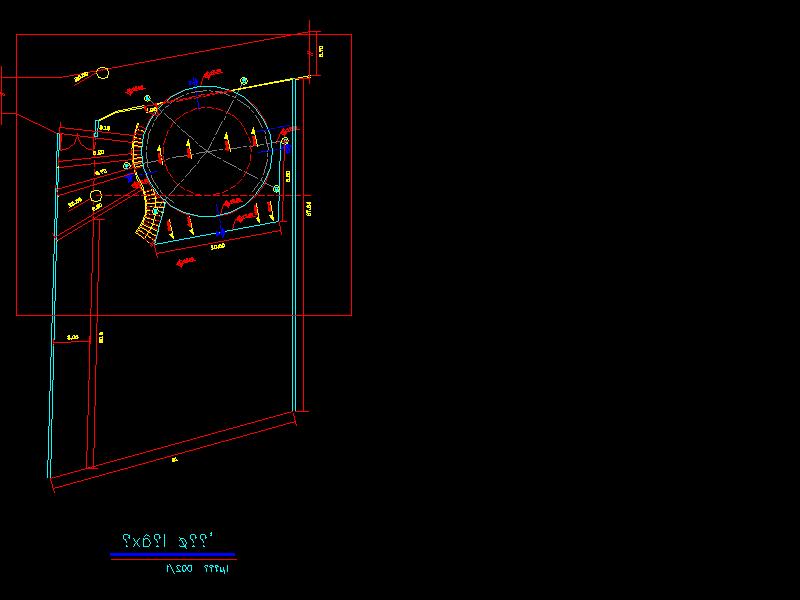The image size is (800, 600).
Task: Click the vertical dimension text on the right side
Action: [x=308, y=208]
